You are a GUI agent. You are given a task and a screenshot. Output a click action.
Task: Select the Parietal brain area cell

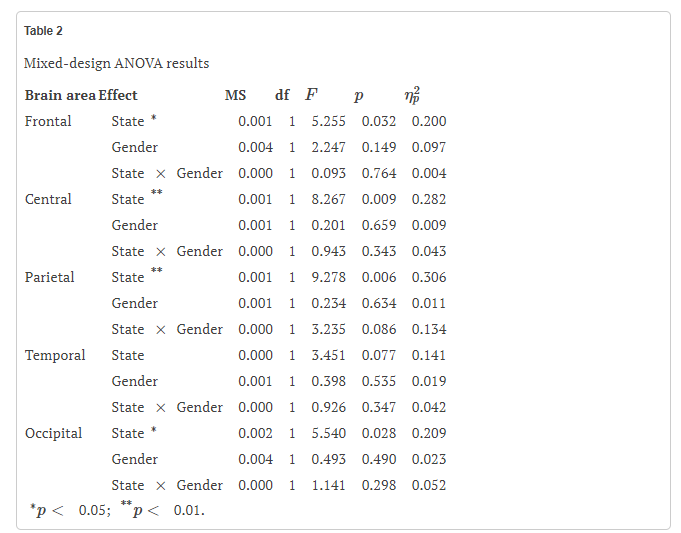coord(50,277)
